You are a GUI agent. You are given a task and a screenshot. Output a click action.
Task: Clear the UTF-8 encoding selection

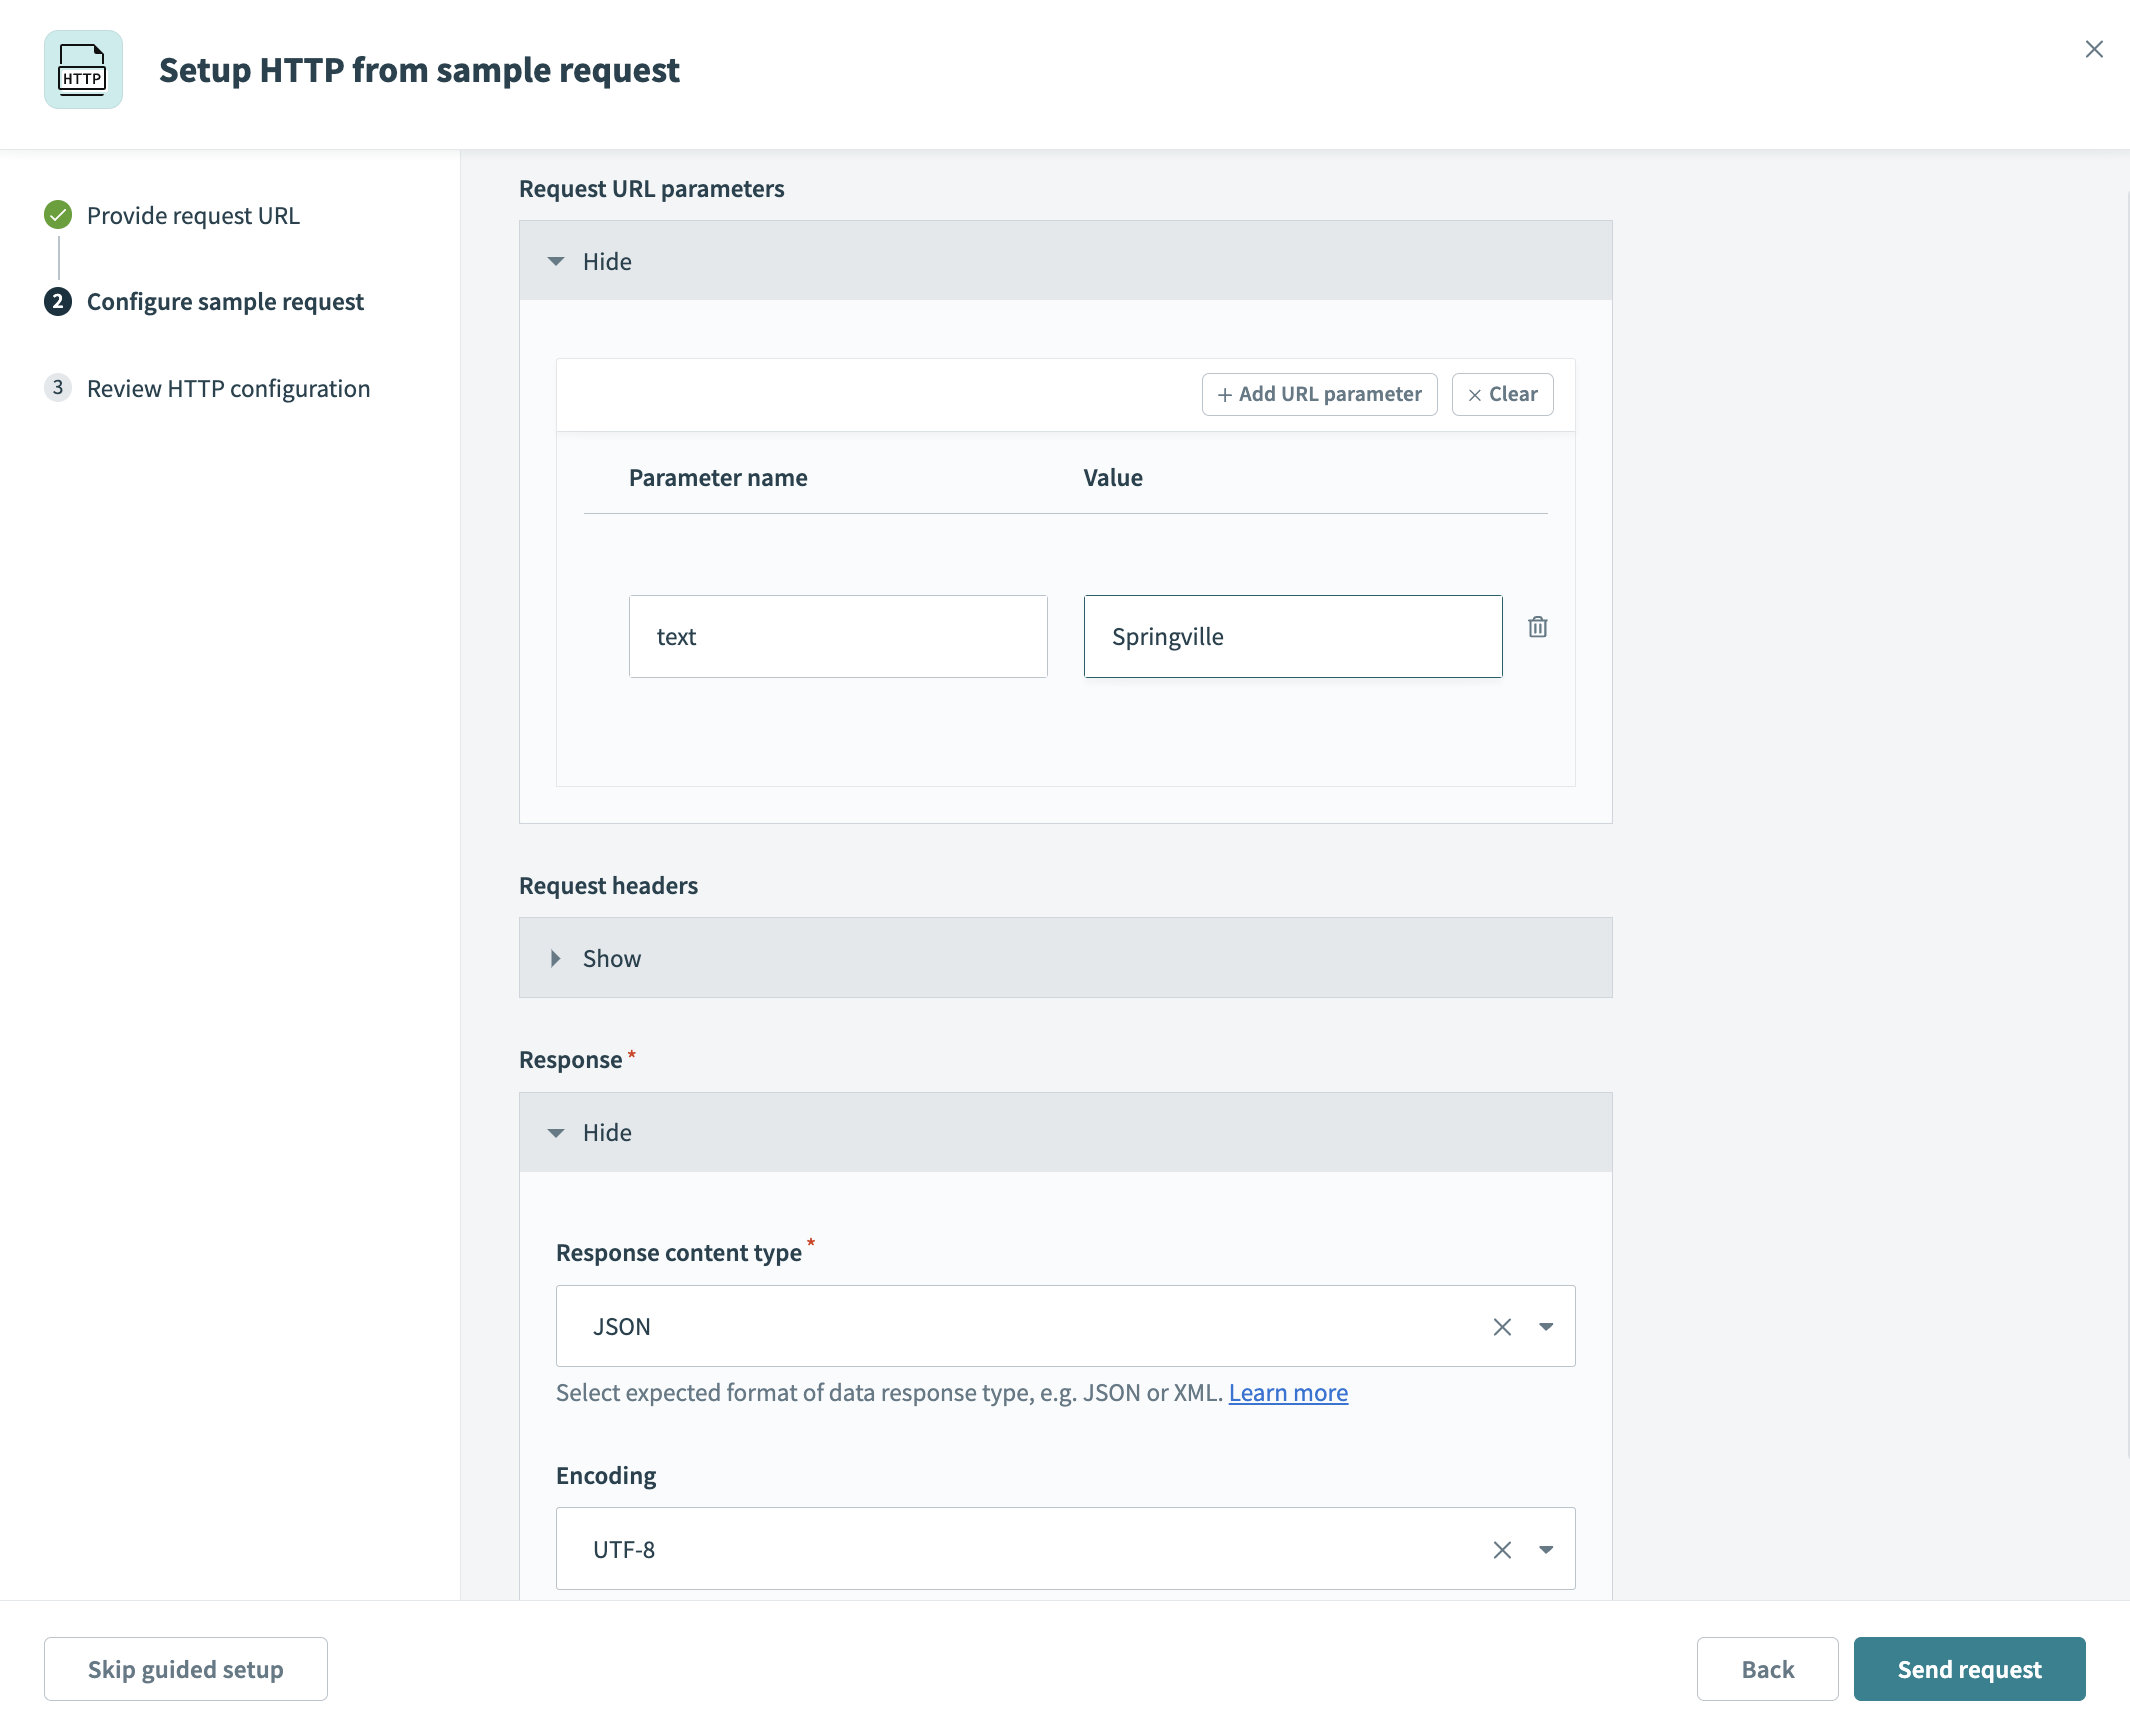pyautogui.click(x=1502, y=1550)
